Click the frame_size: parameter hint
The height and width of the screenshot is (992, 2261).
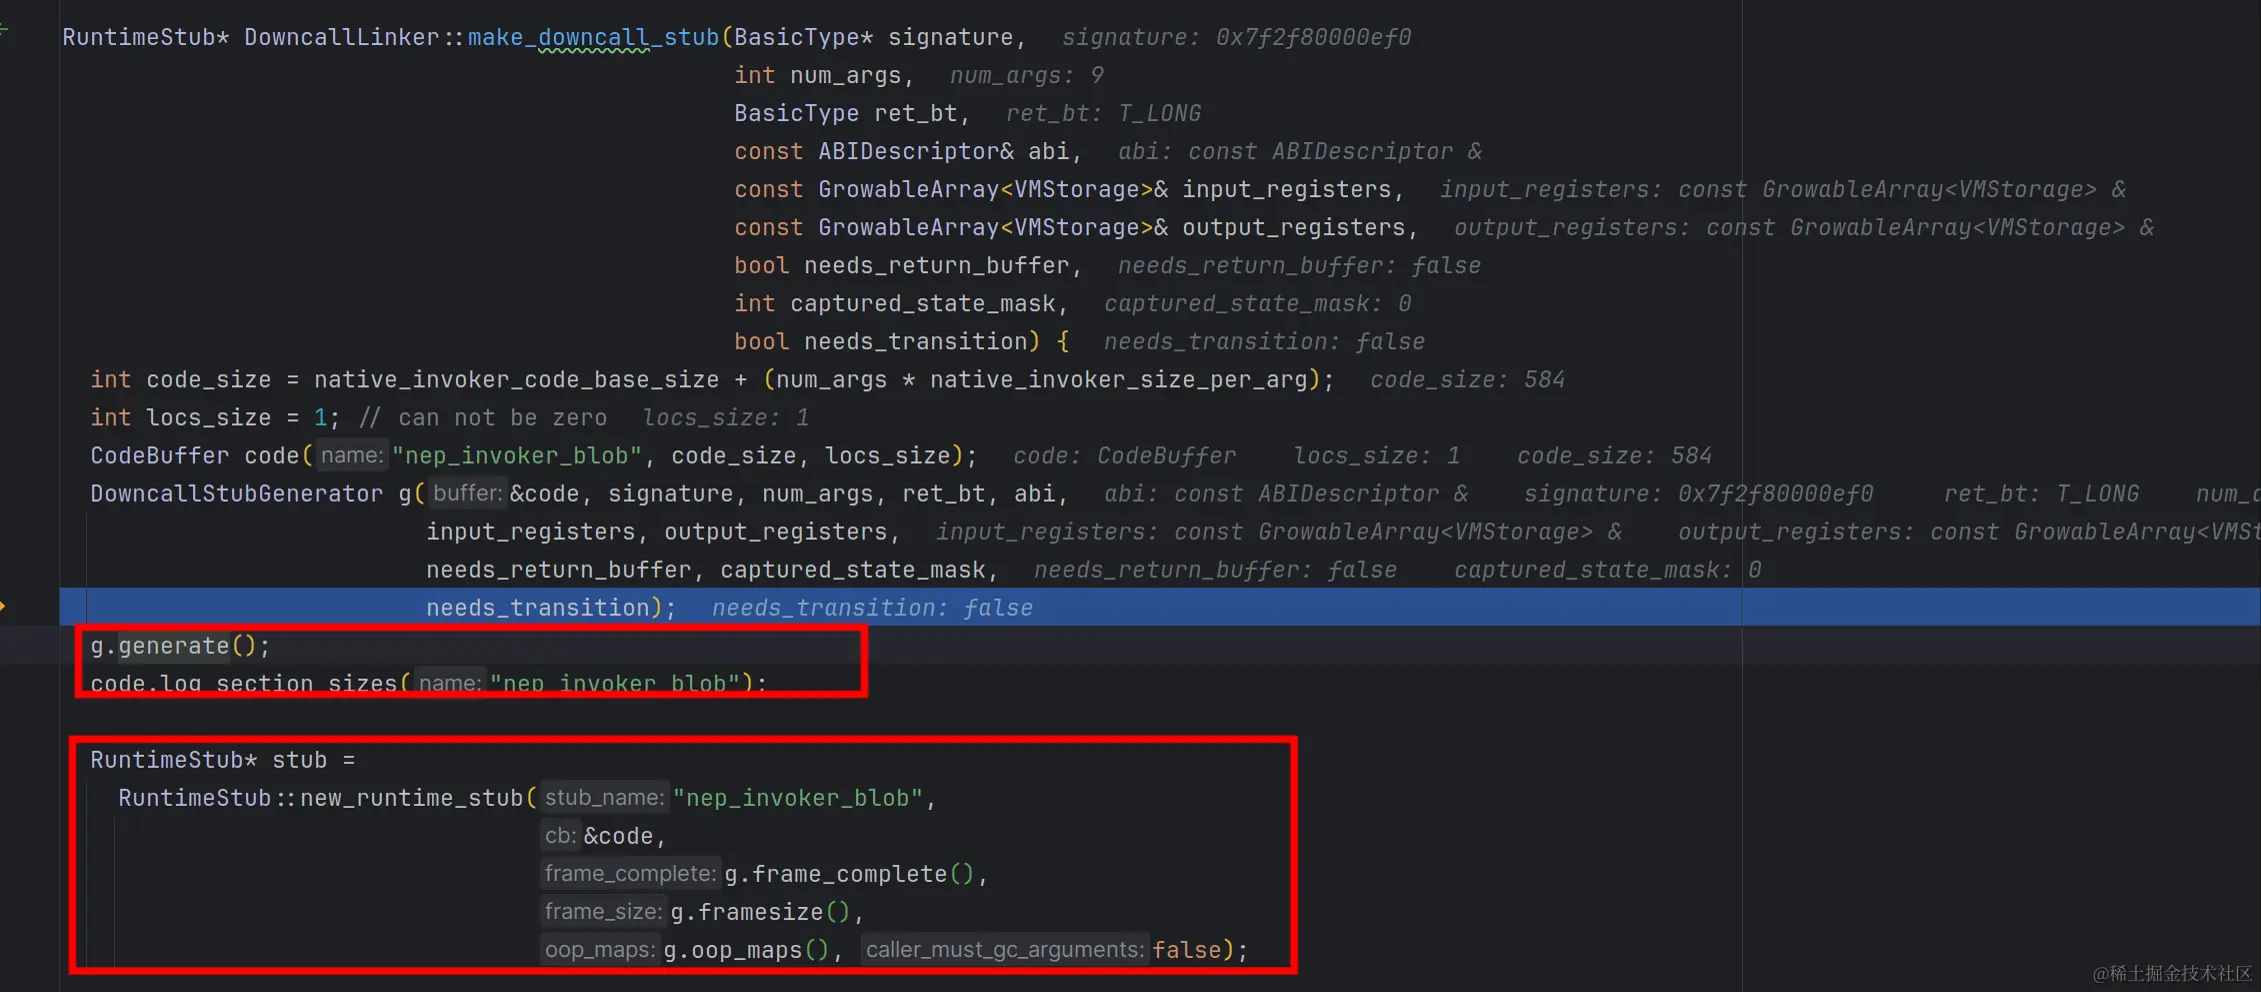pos(603,911)
